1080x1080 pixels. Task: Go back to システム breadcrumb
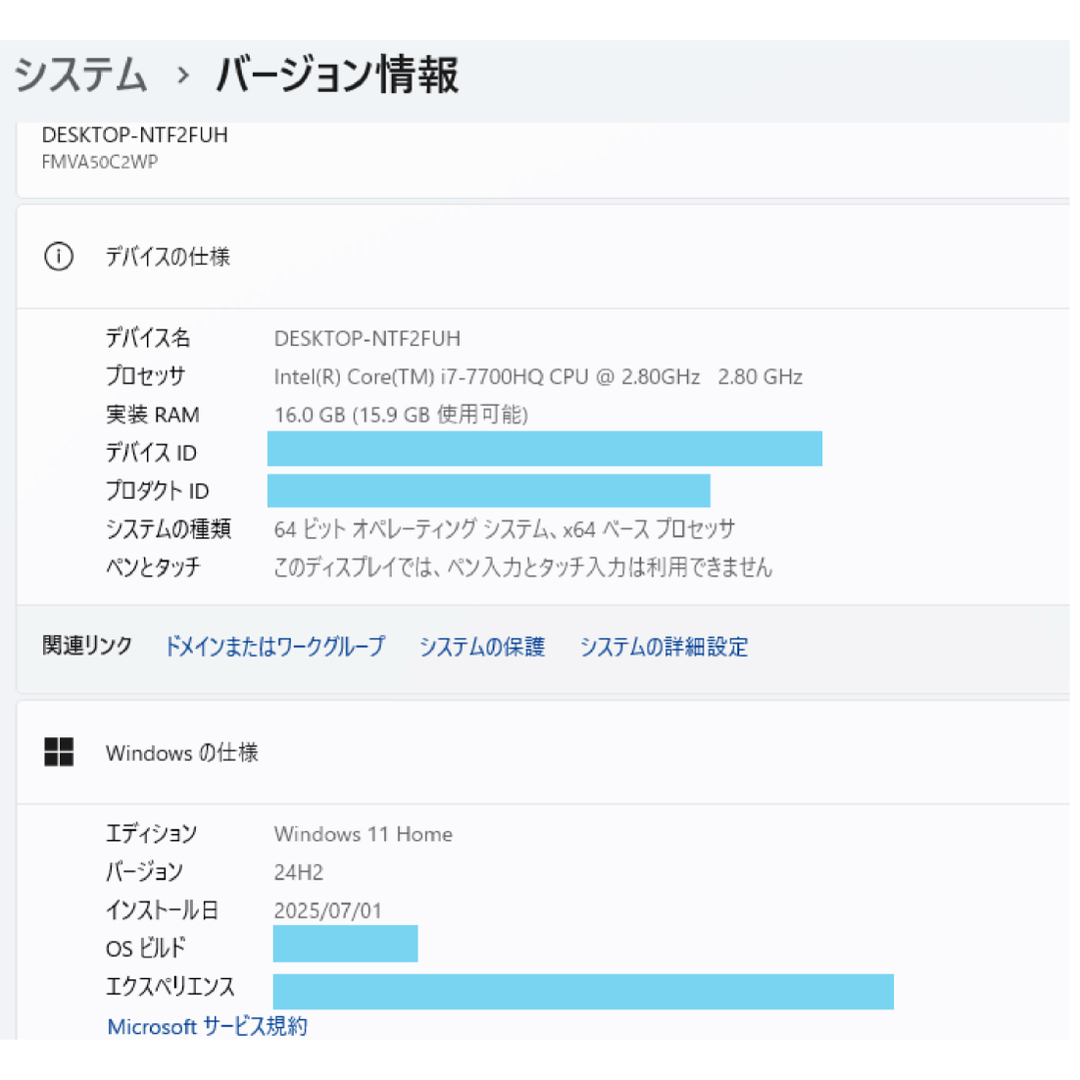[81, 76]
